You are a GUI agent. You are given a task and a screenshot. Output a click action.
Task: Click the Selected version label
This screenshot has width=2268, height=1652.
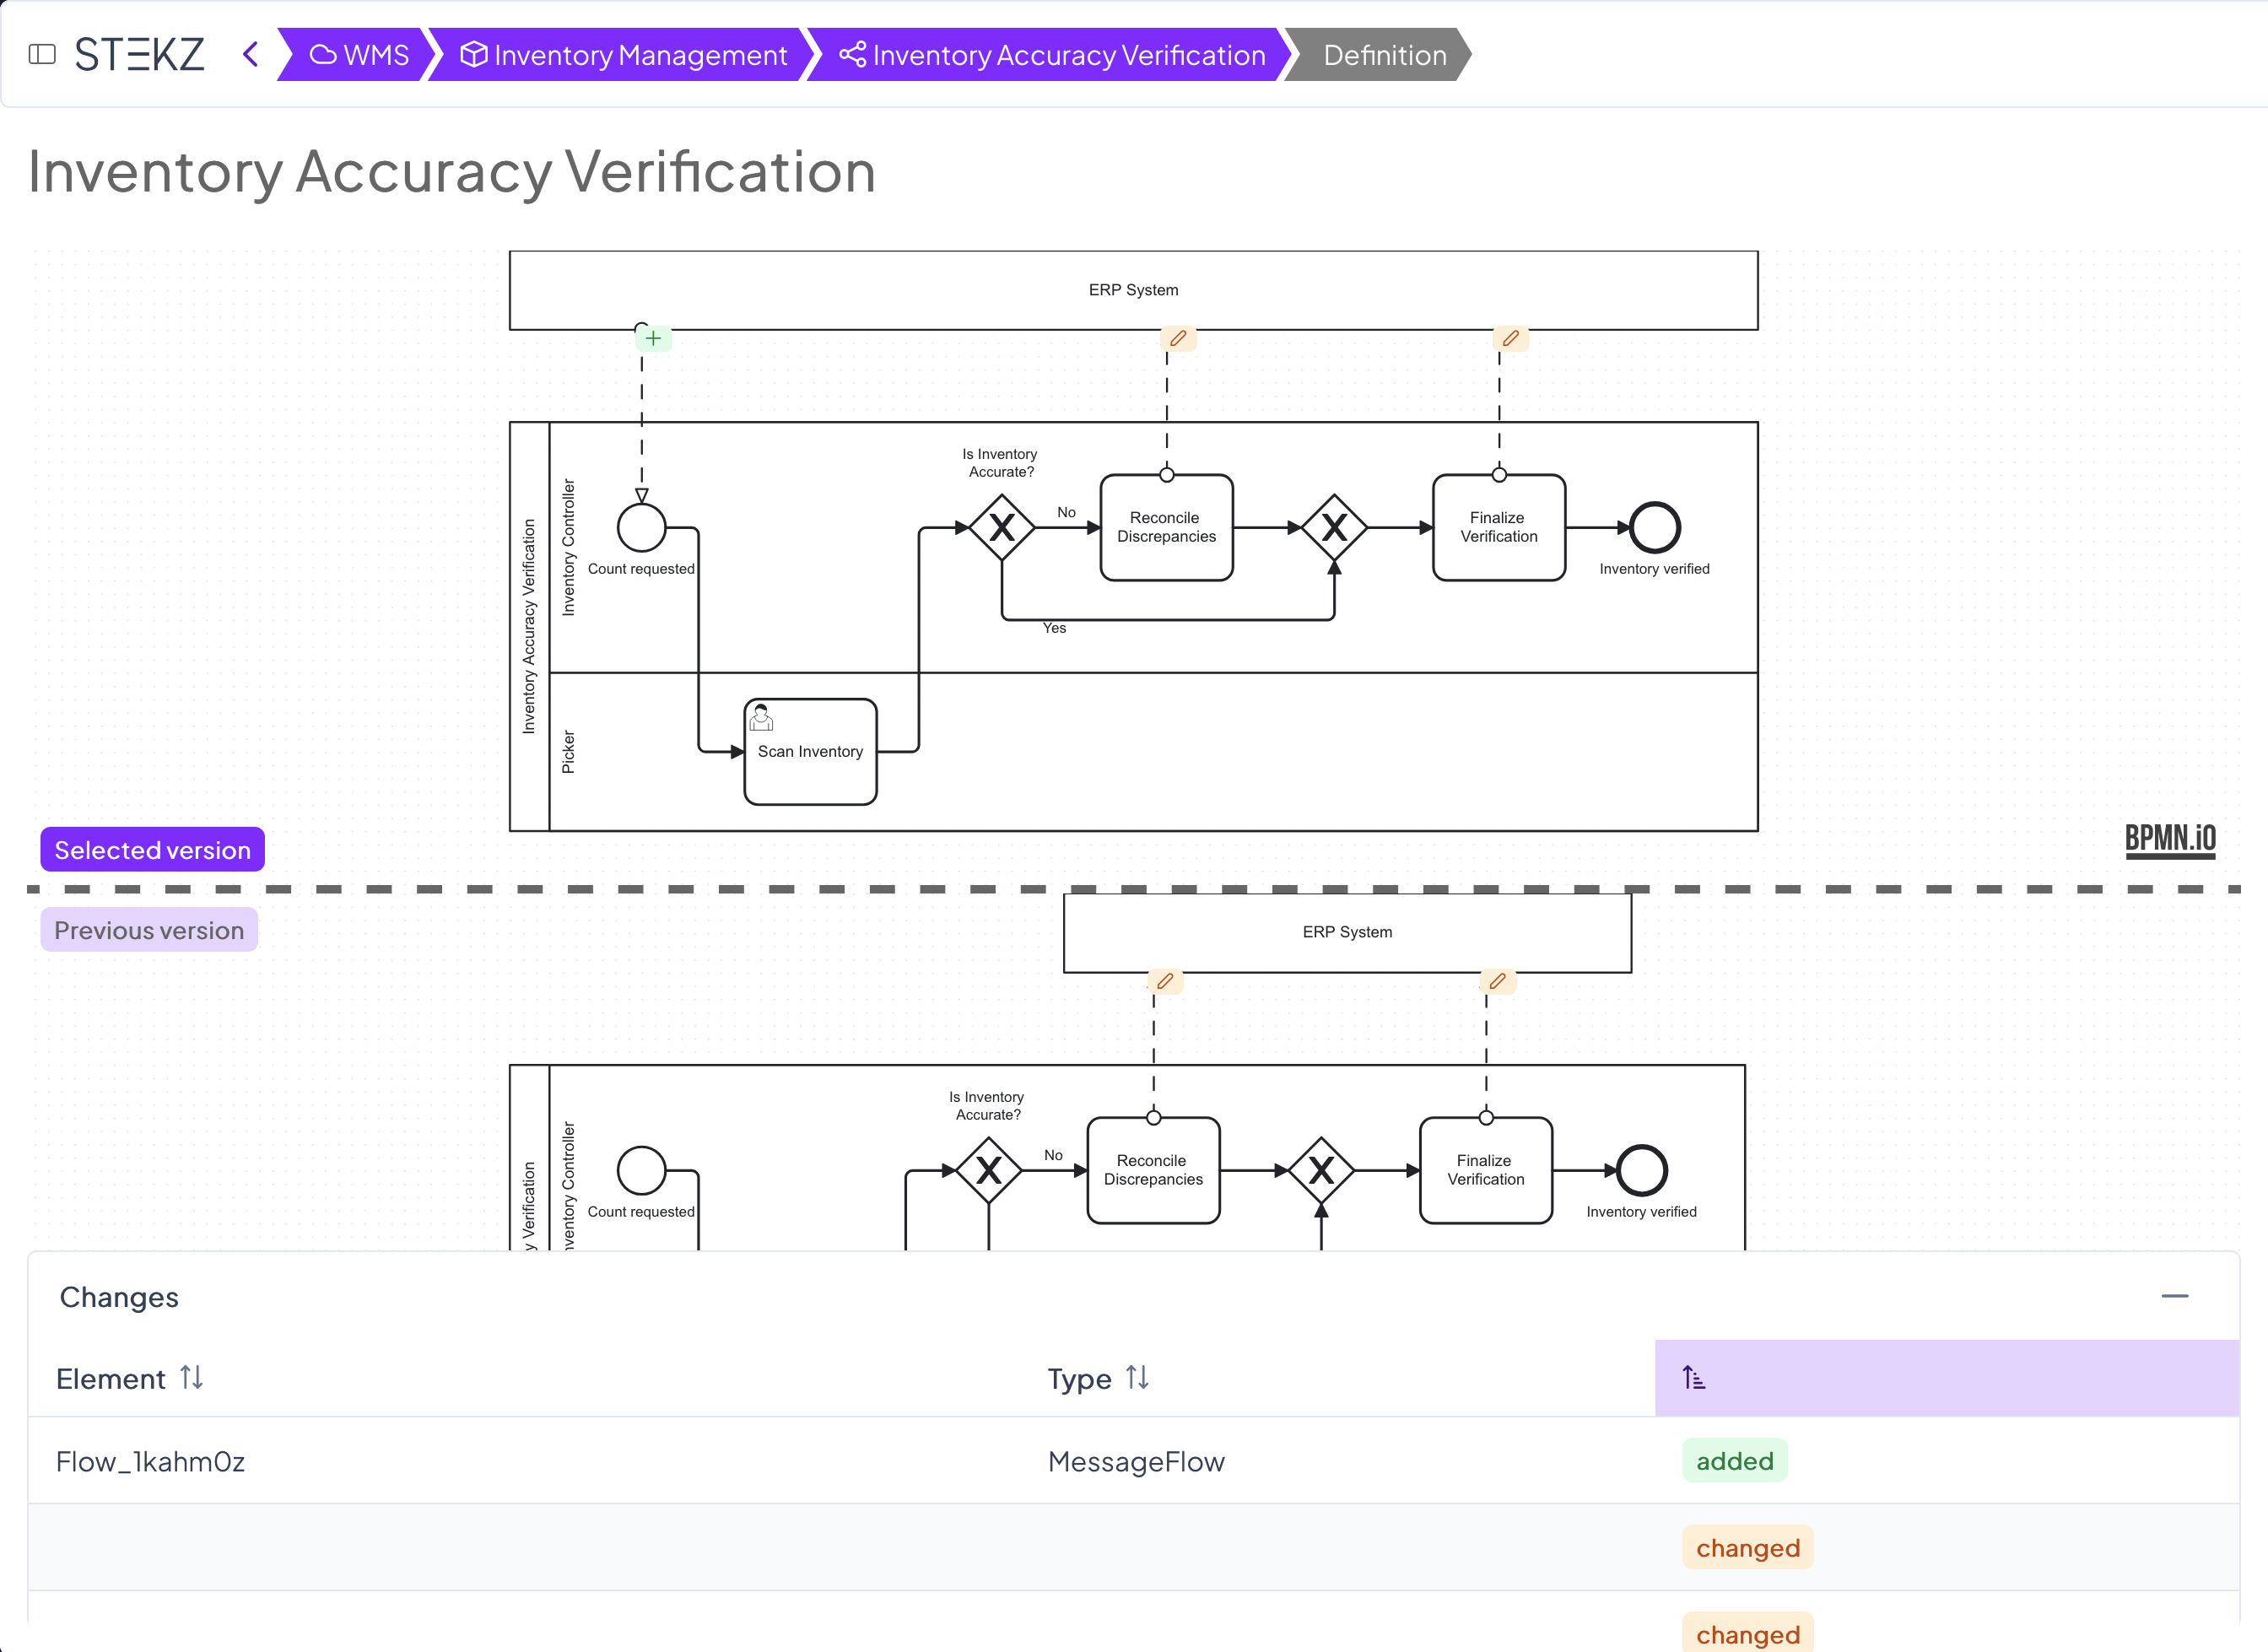coord(152,850)
